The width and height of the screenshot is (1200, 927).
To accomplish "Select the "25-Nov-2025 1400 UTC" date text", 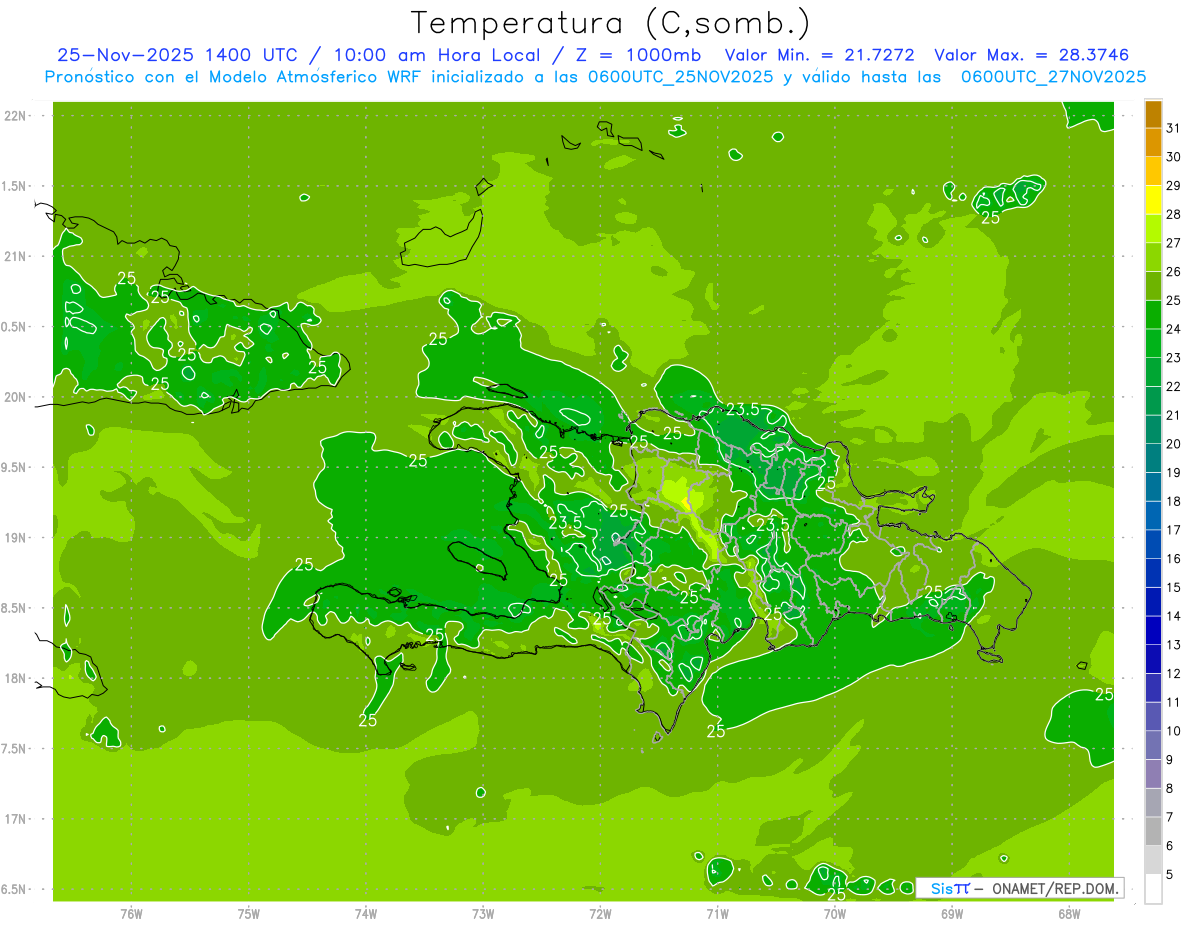I will 178,55.
